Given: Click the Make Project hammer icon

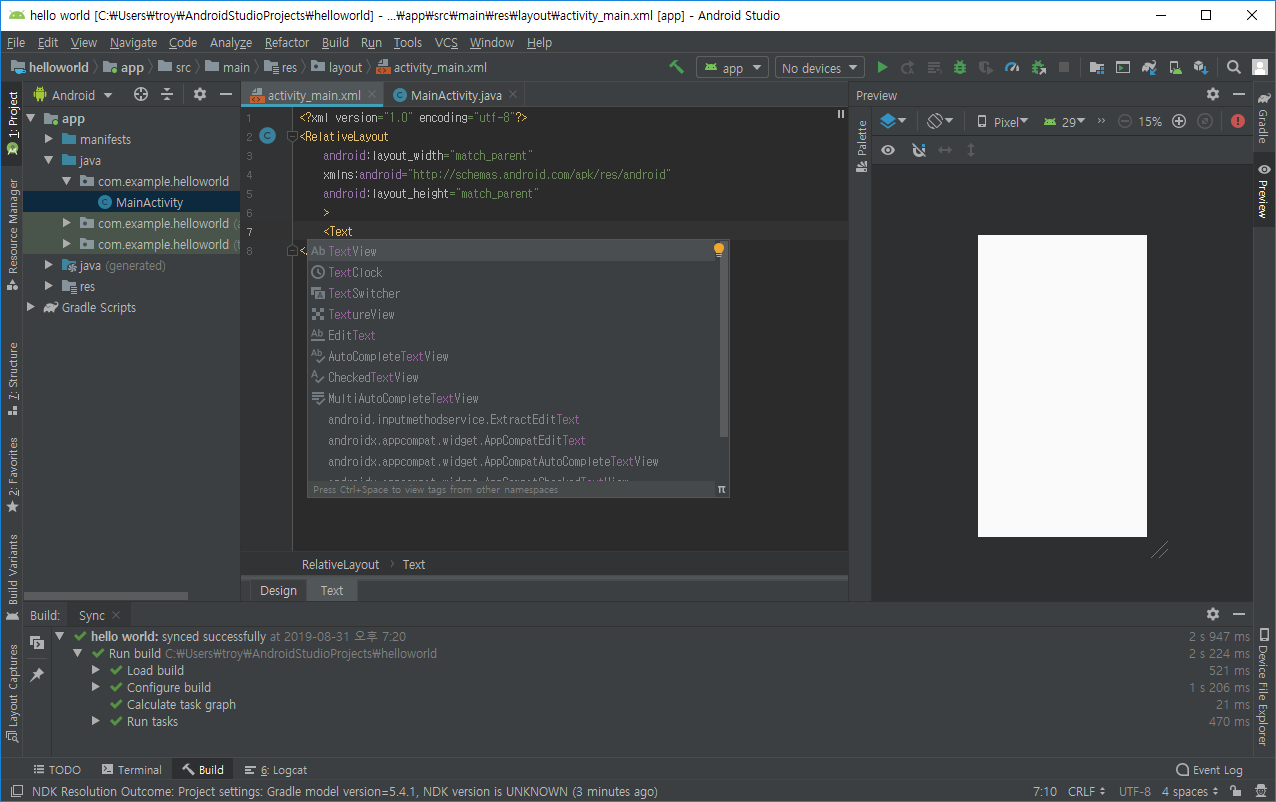Looking at the screenshot, I should point(677,67).
